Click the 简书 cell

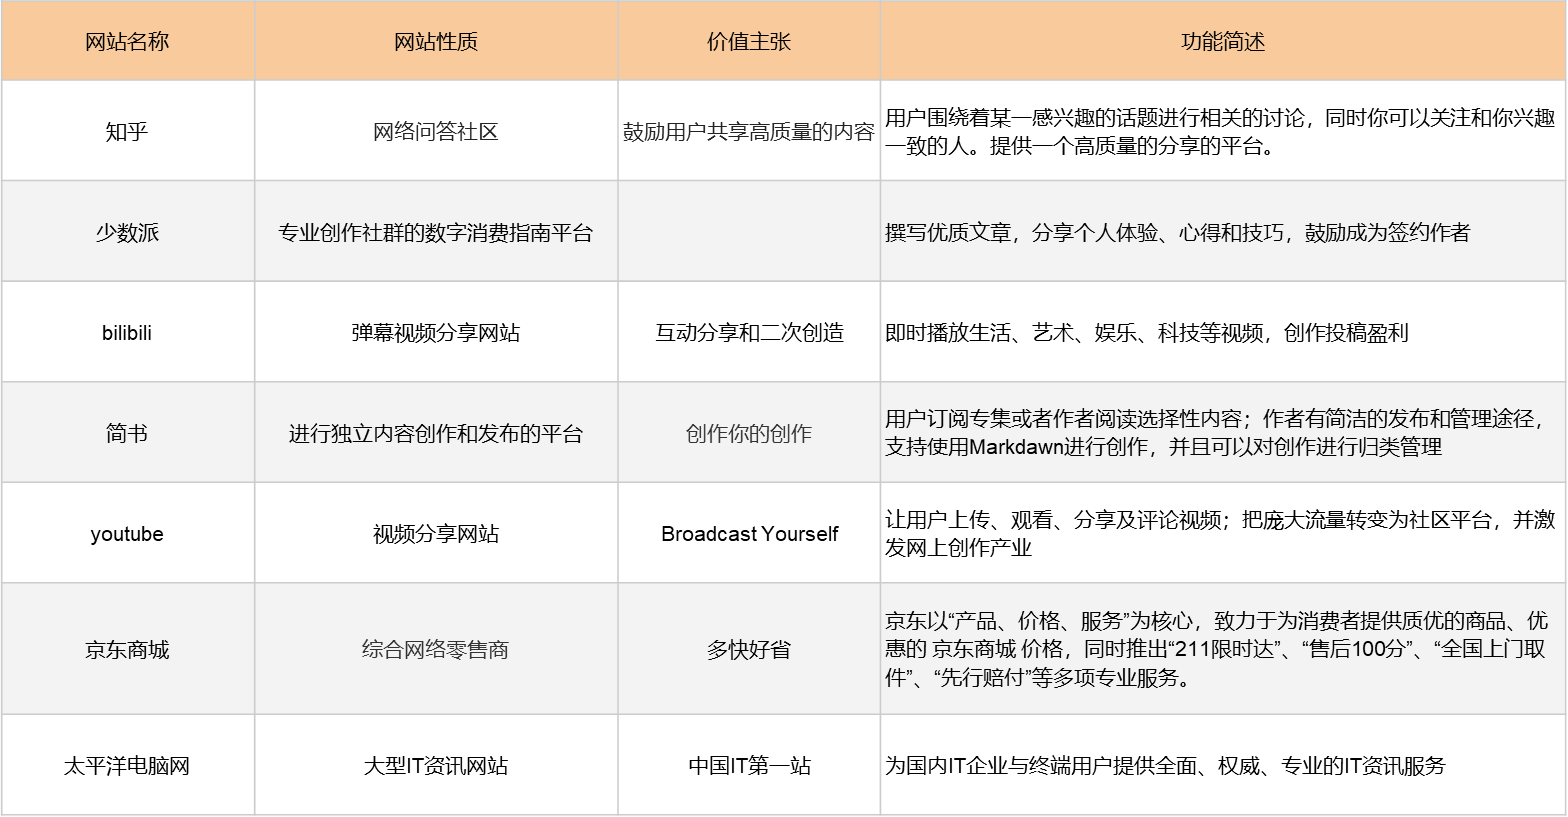click(127, 433)
